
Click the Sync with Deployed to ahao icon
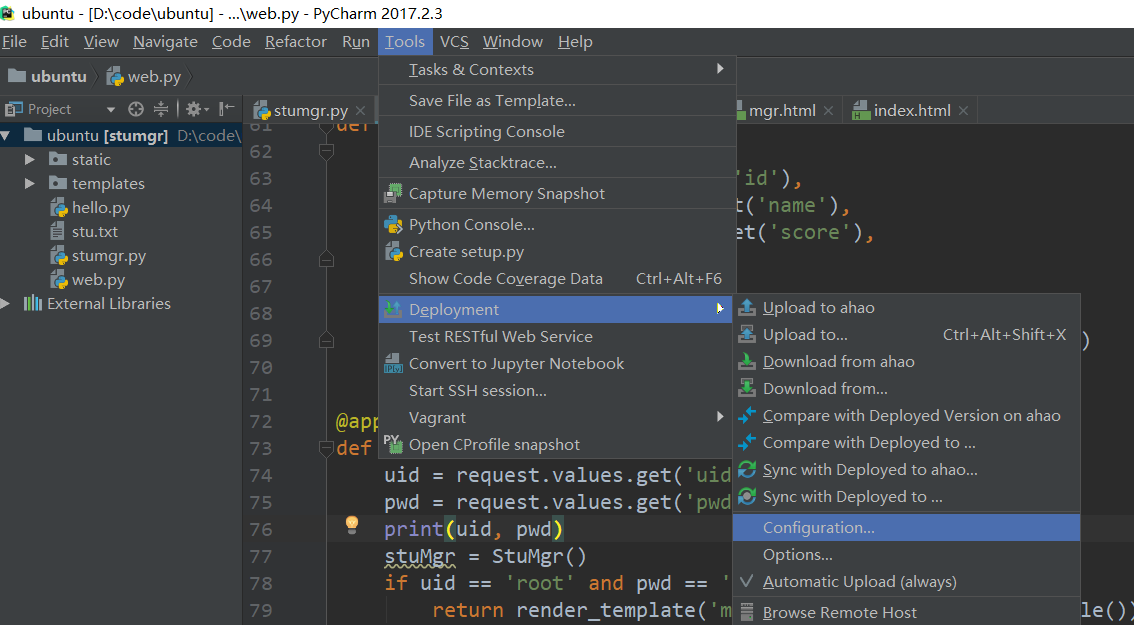747,470
